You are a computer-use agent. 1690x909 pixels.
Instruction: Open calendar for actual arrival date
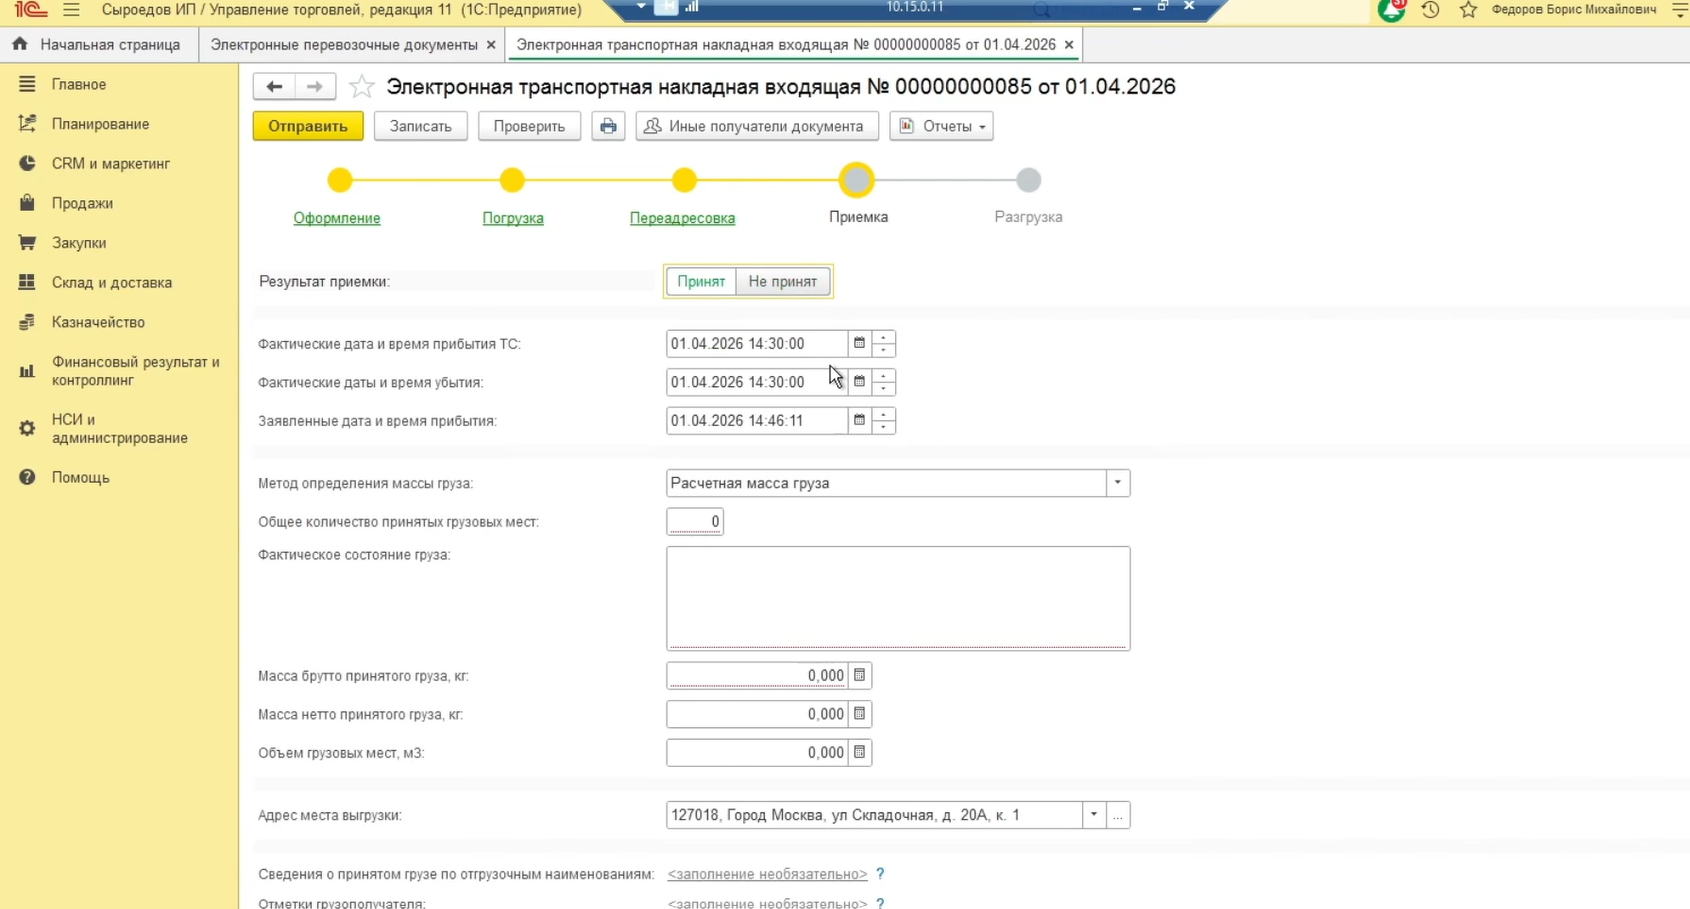click(x=859, y=344)
